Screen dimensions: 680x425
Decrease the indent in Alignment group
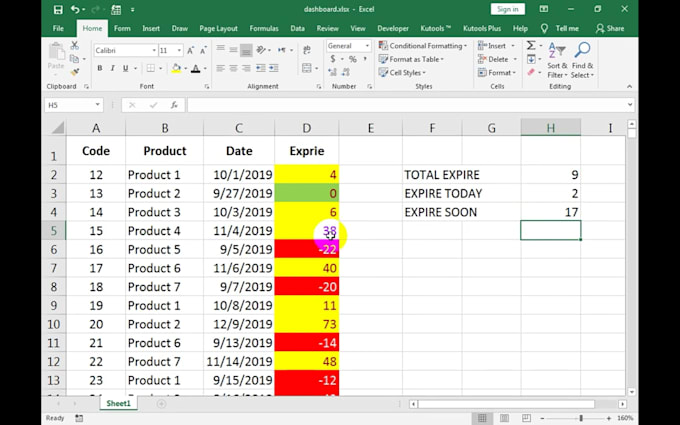tap(261, 68)
